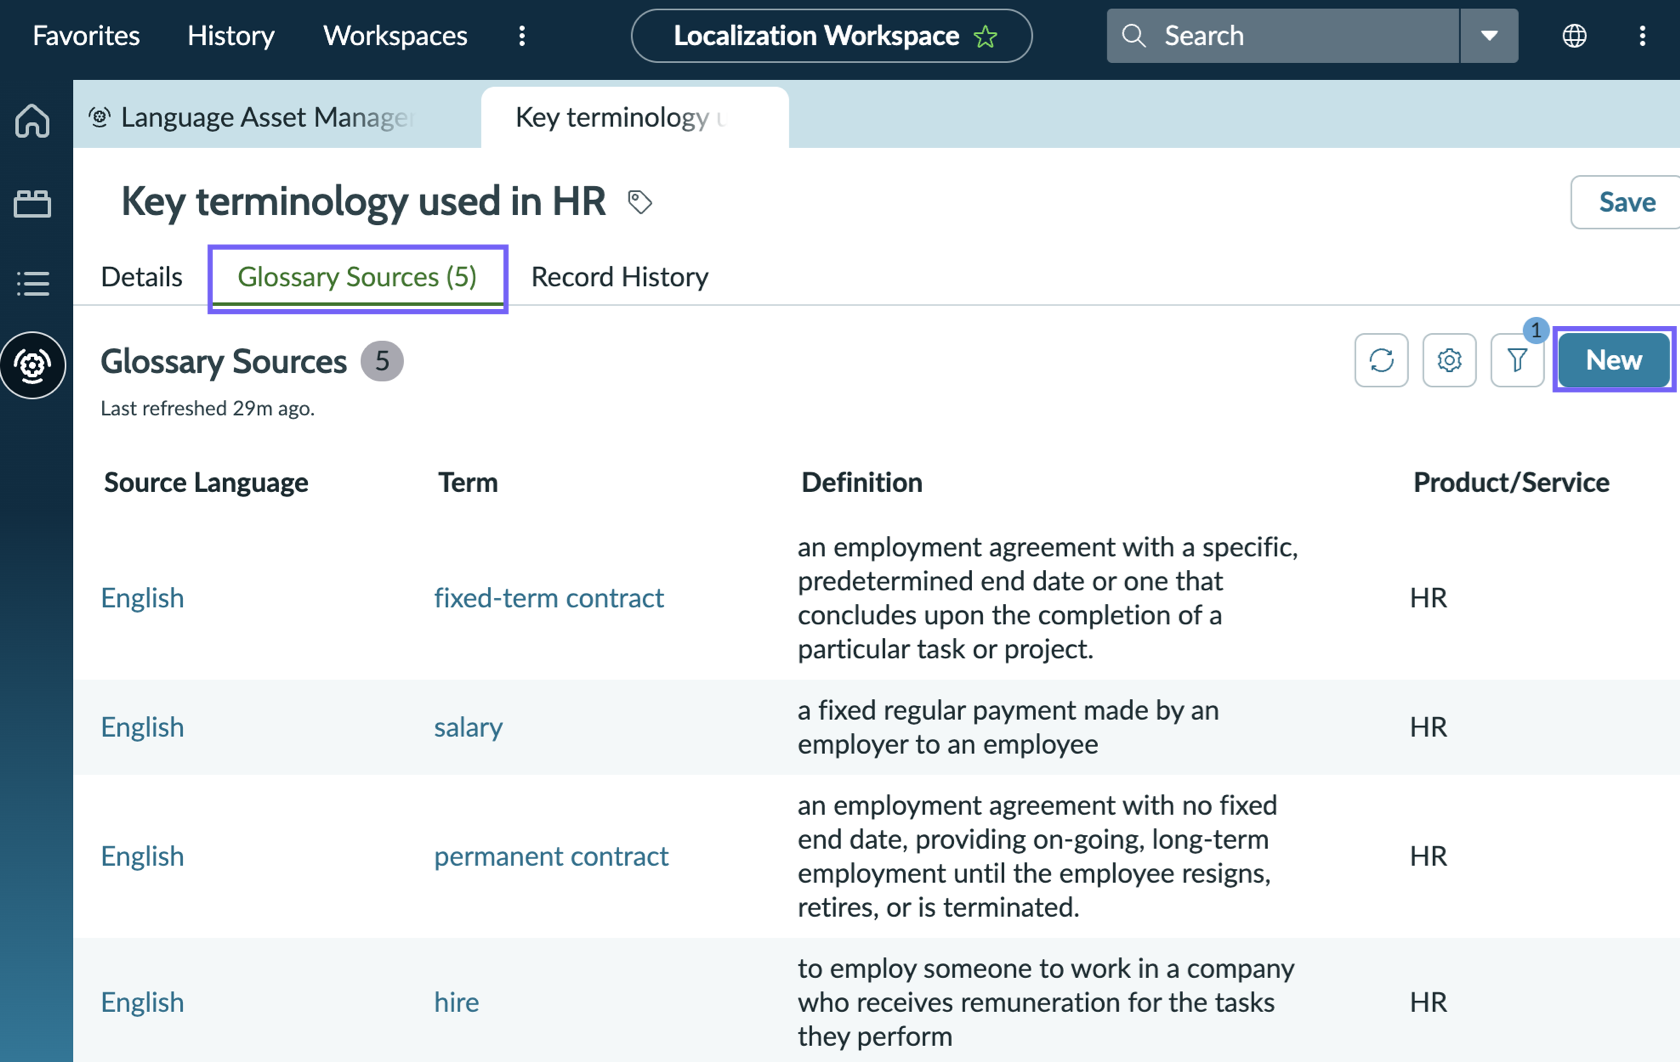Image resolution: width=1680 pixels, height=1062 pixels.
Task: Open the fixed-term contract term link
Action: click(x=549, y=598)
